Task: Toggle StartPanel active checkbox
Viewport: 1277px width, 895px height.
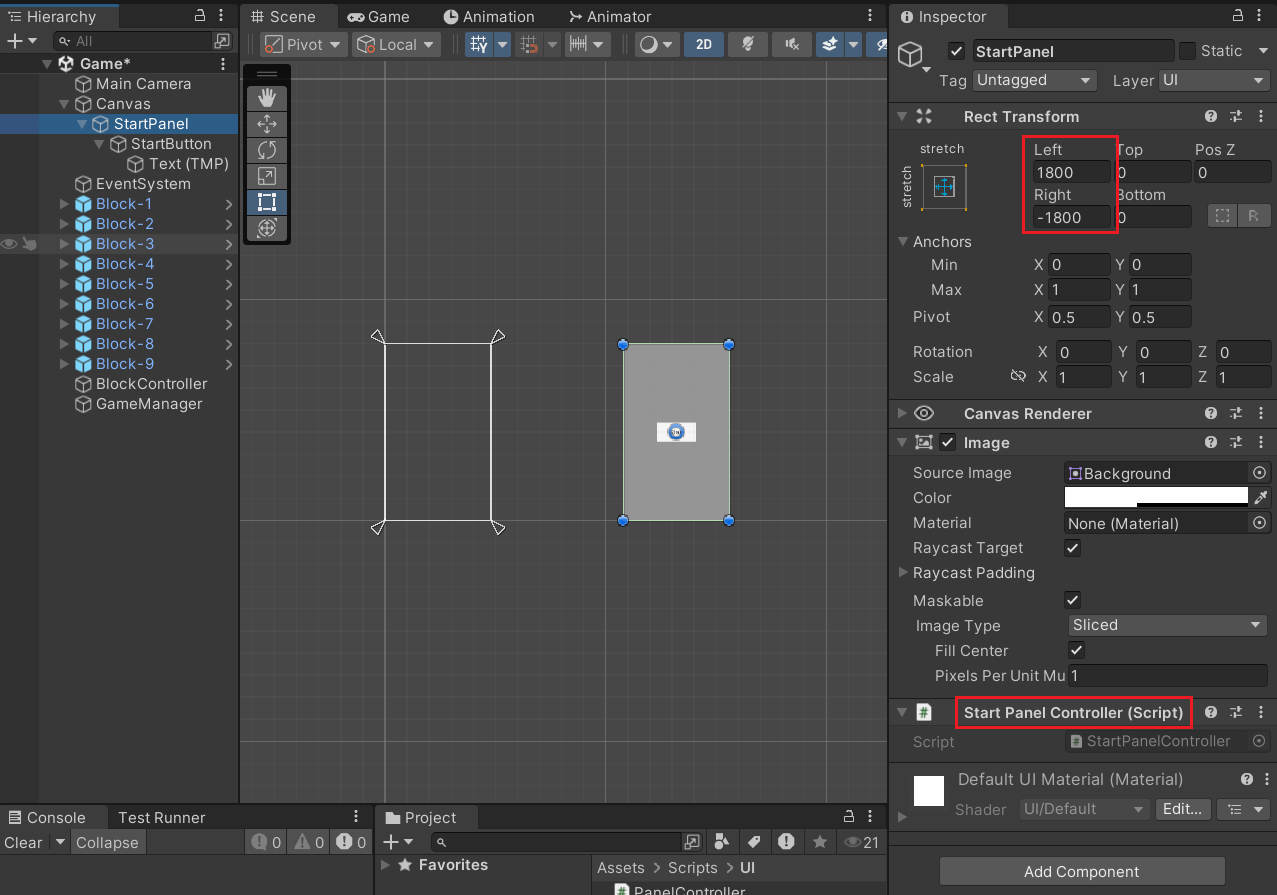Action: click(957, 51)
